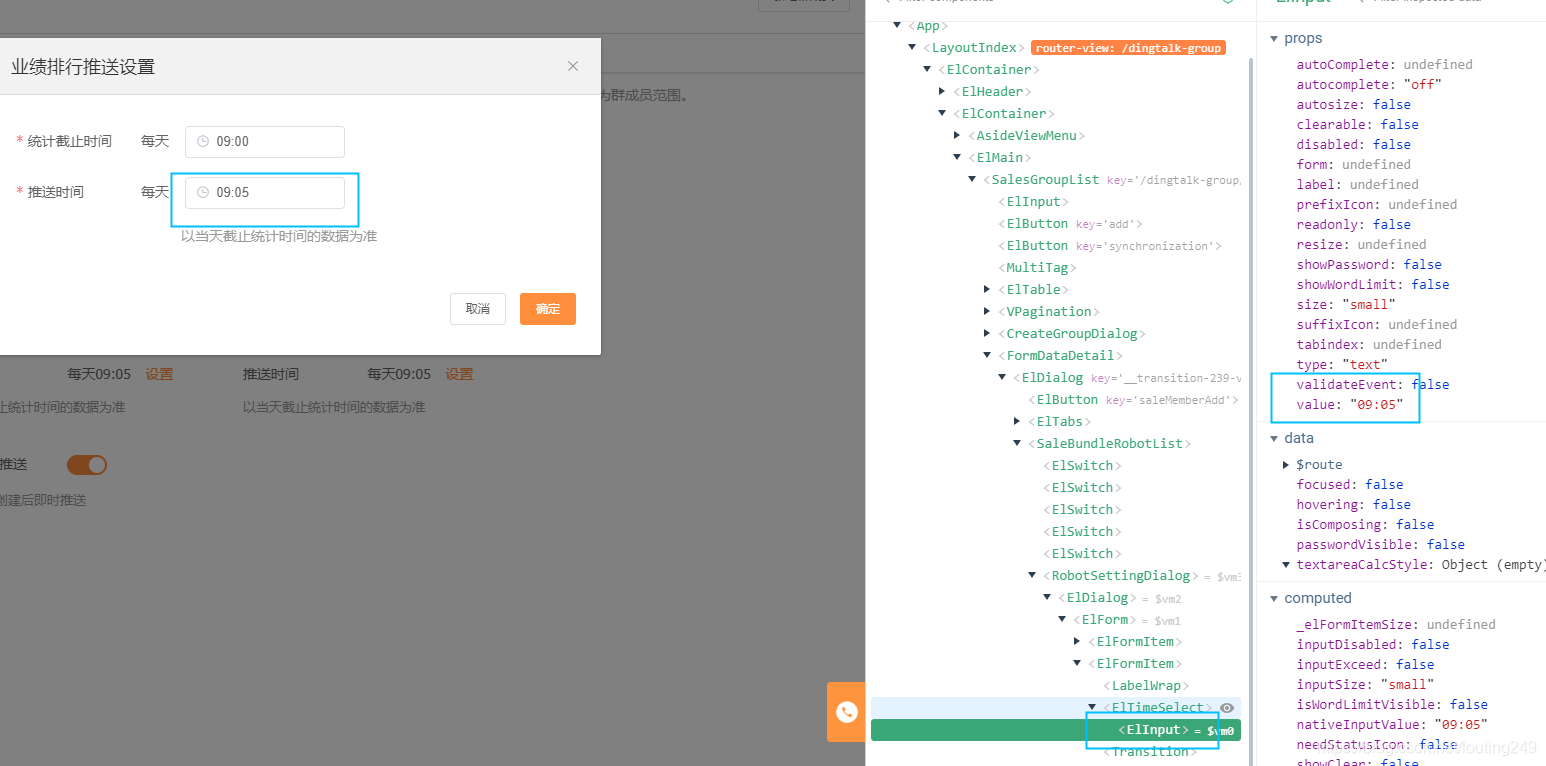The height and width of the screenshot is (766, 1546).
Task: Select ElDialog with key '__transition-239'
Action: [x=1126, y=378]
